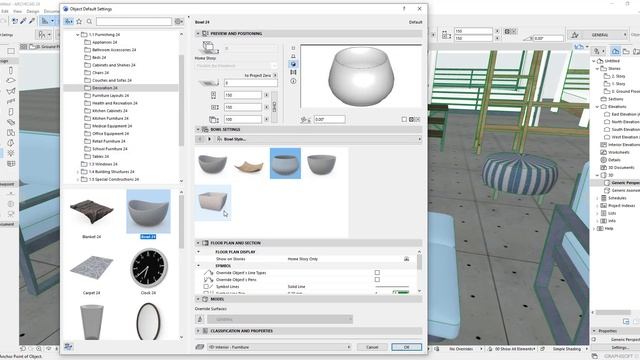This screenshot has width=640, height=360.
Task: Click the object rotation angle icon
Action: [306, 120]
